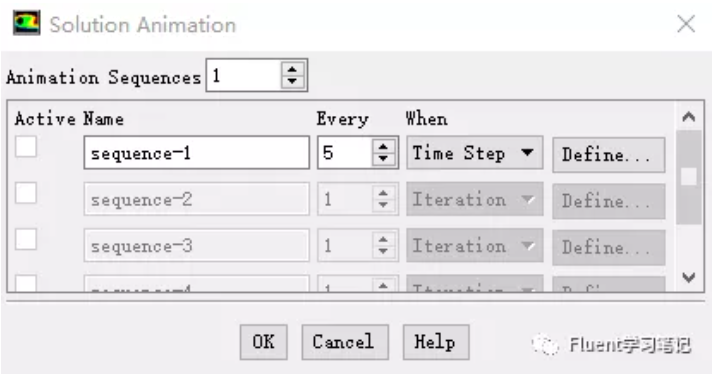Expand the Iteration dropdown for sequence-2
The width and height of the screenshot is (713, 378).
click(x=474, y=199)
